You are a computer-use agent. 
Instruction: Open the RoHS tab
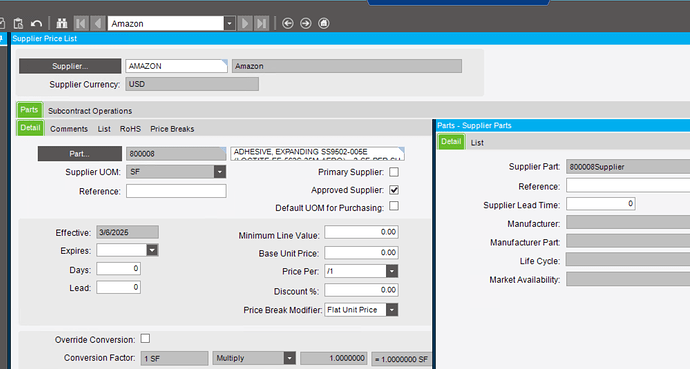point(130,129)
